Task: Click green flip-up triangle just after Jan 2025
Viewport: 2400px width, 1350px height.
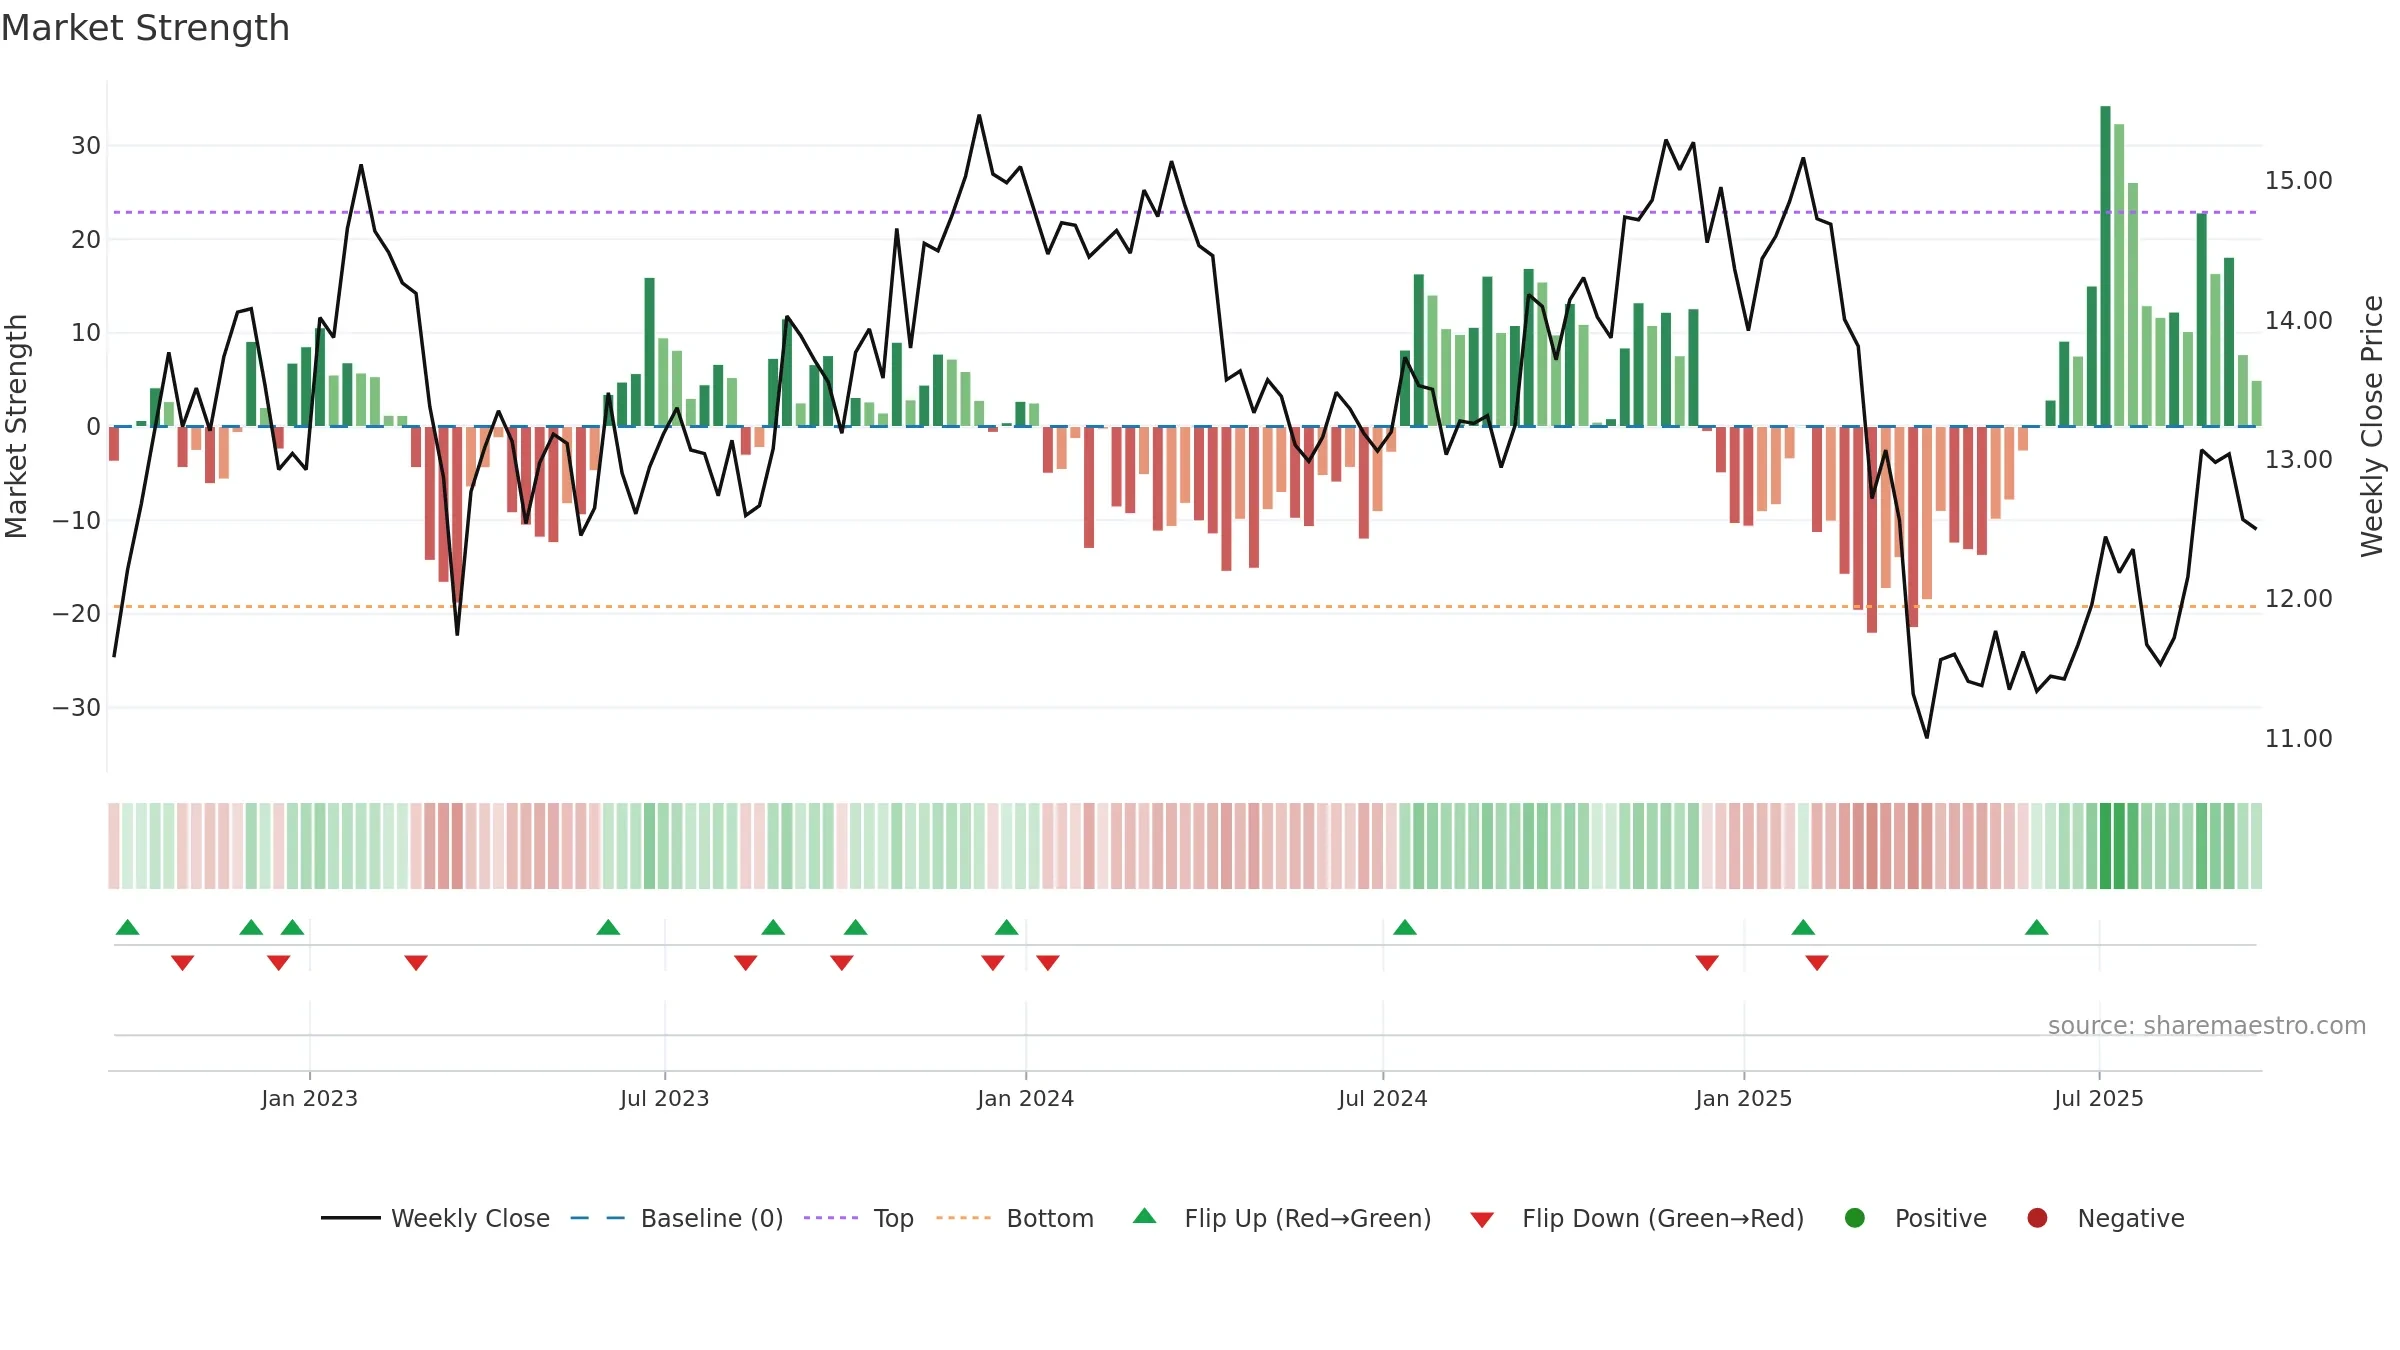Action: coord(1803,927)
